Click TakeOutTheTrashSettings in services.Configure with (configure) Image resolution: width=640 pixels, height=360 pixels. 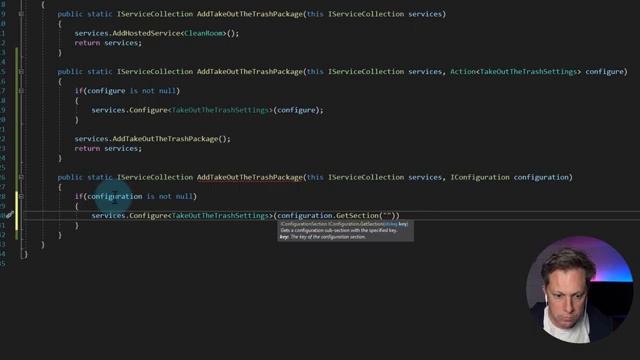[x=220, y=110]
